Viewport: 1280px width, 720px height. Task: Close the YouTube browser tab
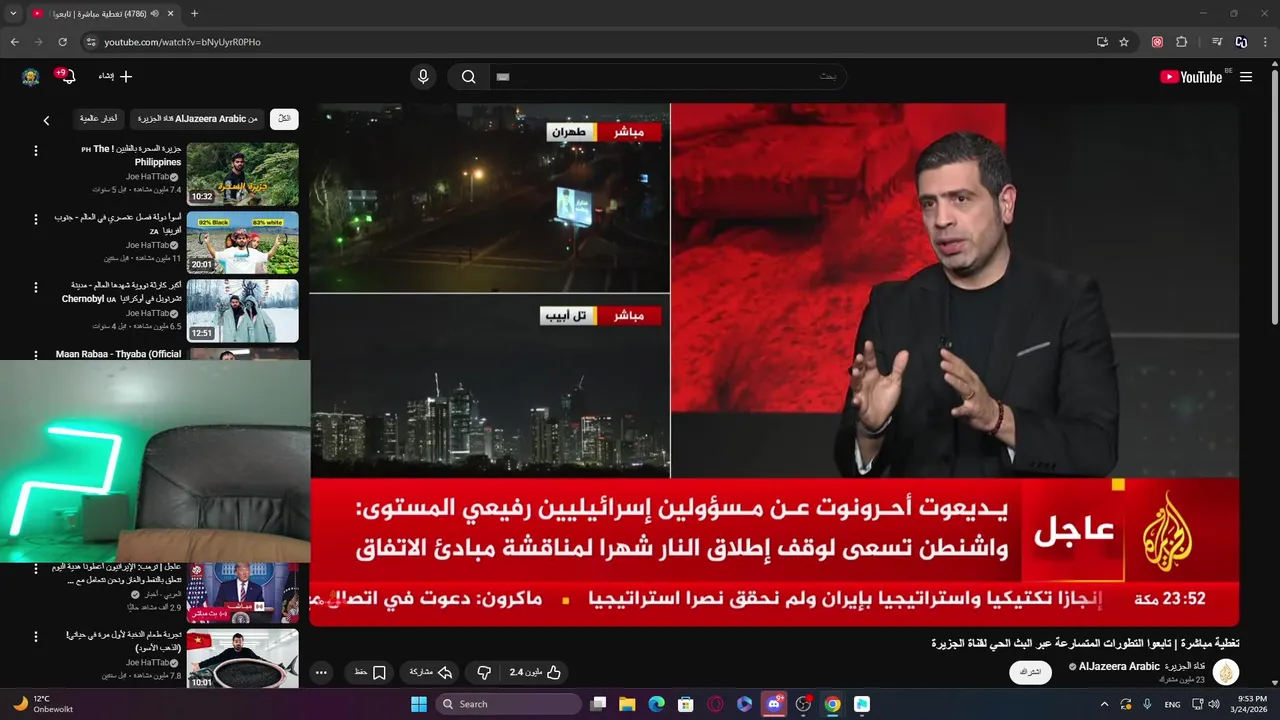[x=169, y=14]
